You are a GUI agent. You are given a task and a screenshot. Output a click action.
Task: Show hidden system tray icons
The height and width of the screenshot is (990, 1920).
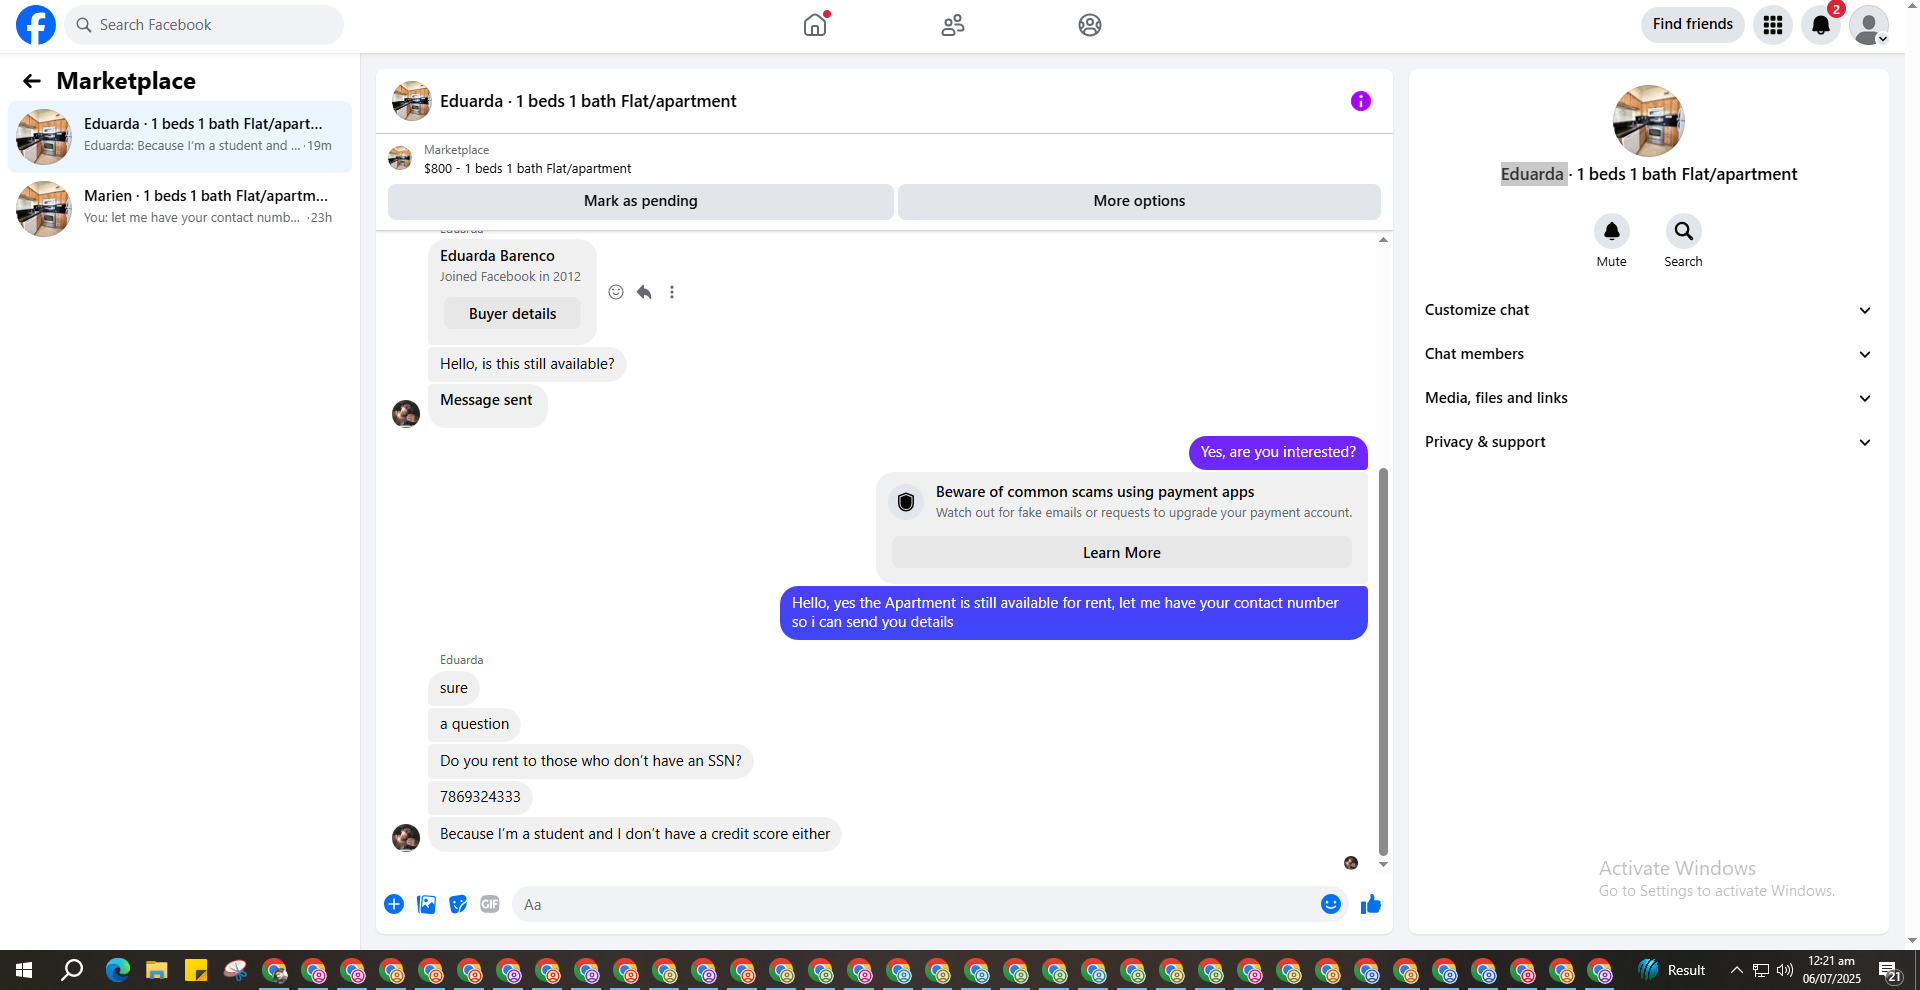click(x=1737, y=970)
